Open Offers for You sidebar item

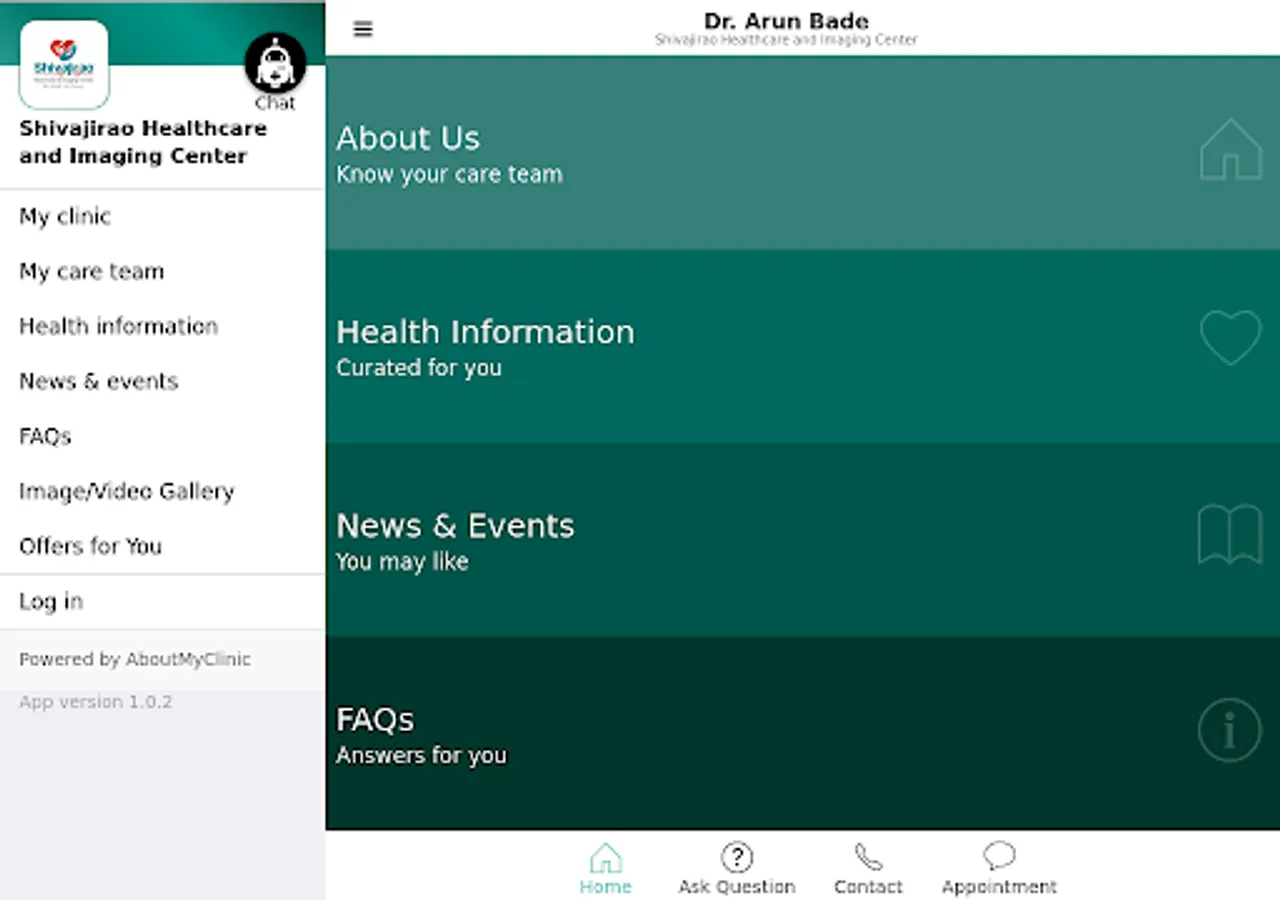point(162,546)
